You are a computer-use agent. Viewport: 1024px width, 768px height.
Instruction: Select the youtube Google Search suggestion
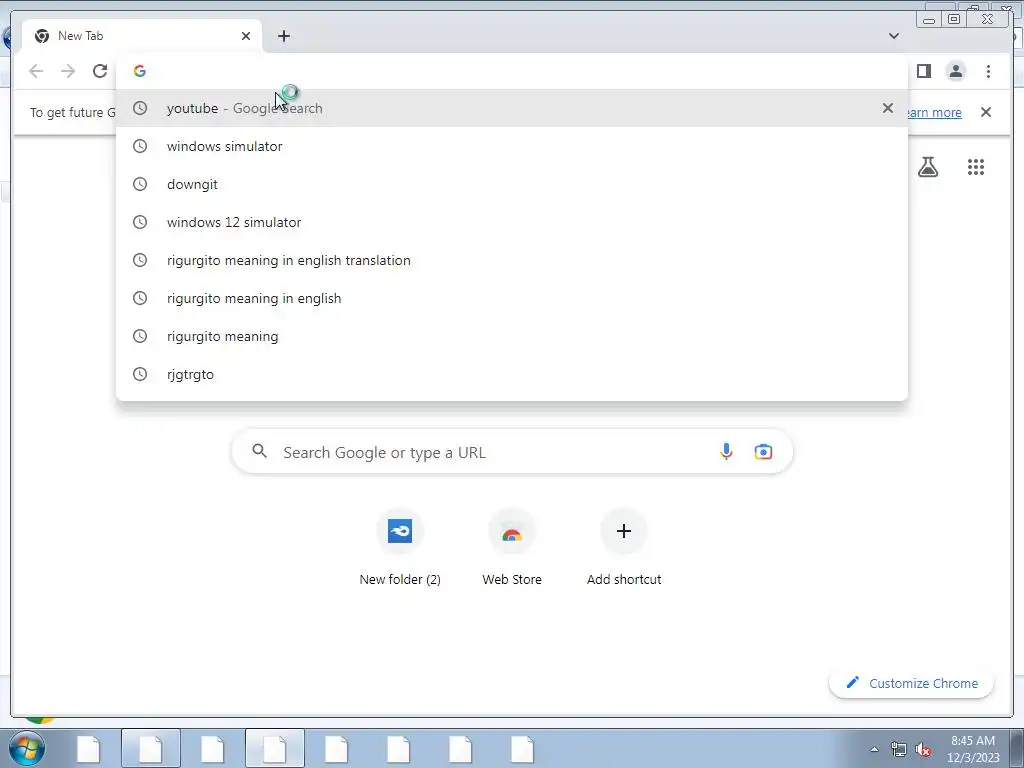tap(512, 108)
